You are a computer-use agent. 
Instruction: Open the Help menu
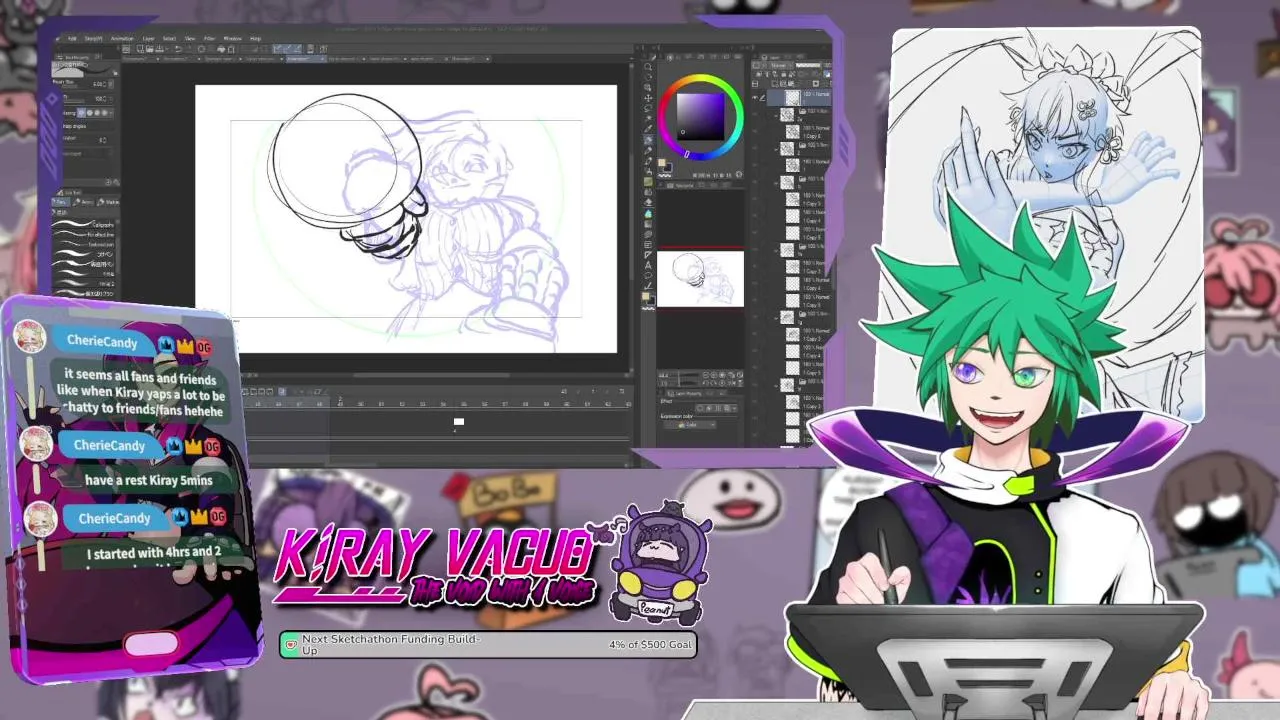255,38
